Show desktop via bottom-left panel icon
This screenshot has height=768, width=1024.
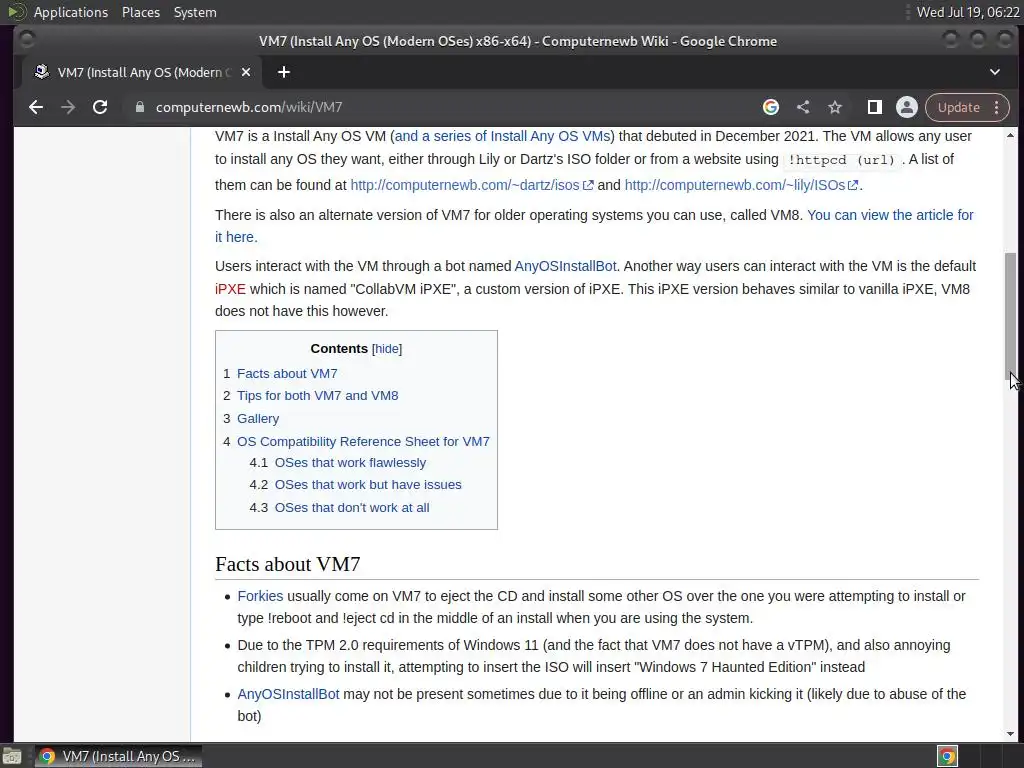12,756
